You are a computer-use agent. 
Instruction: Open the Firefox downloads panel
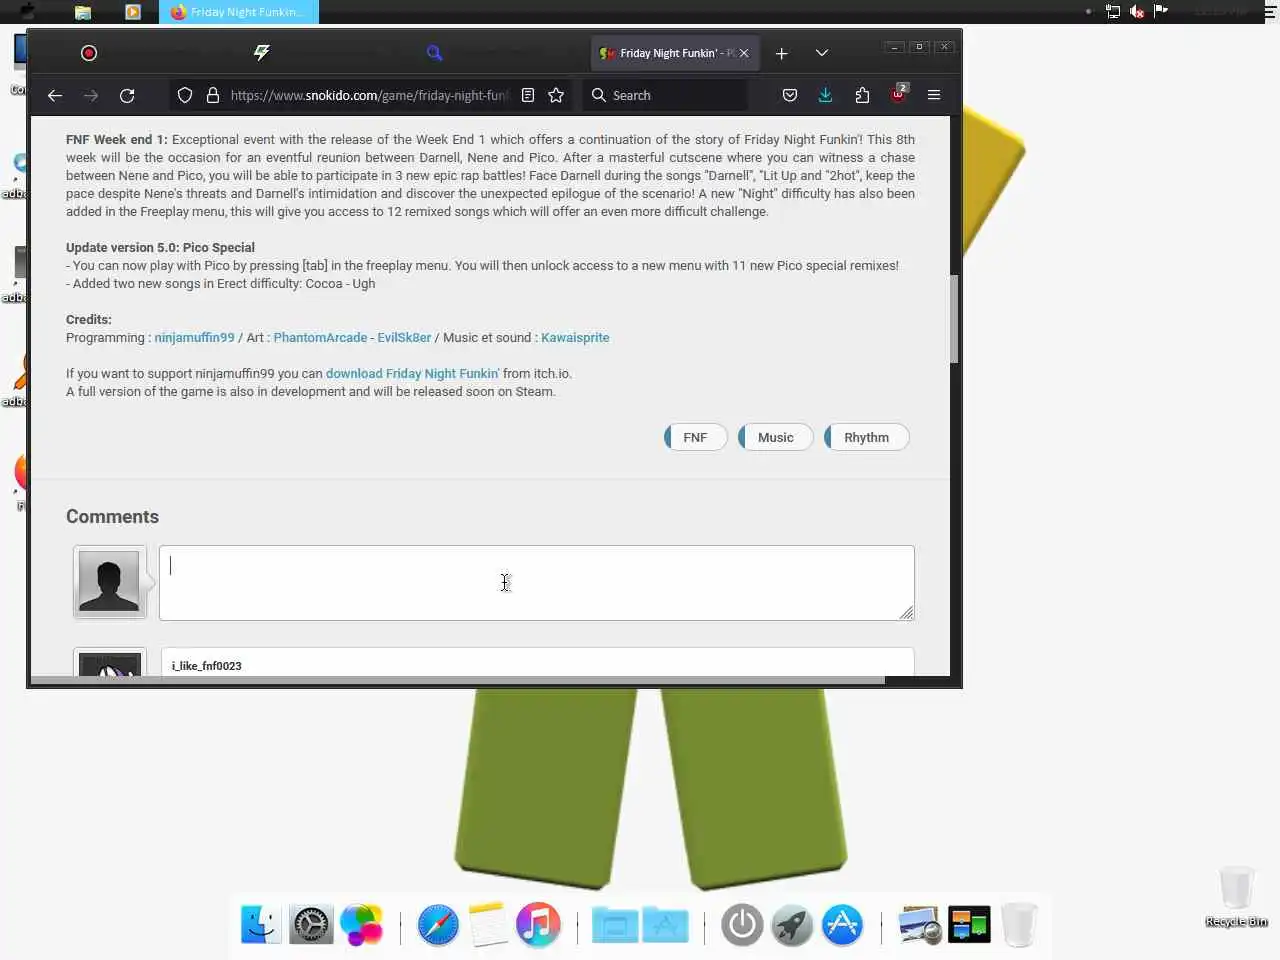(825, 95)
